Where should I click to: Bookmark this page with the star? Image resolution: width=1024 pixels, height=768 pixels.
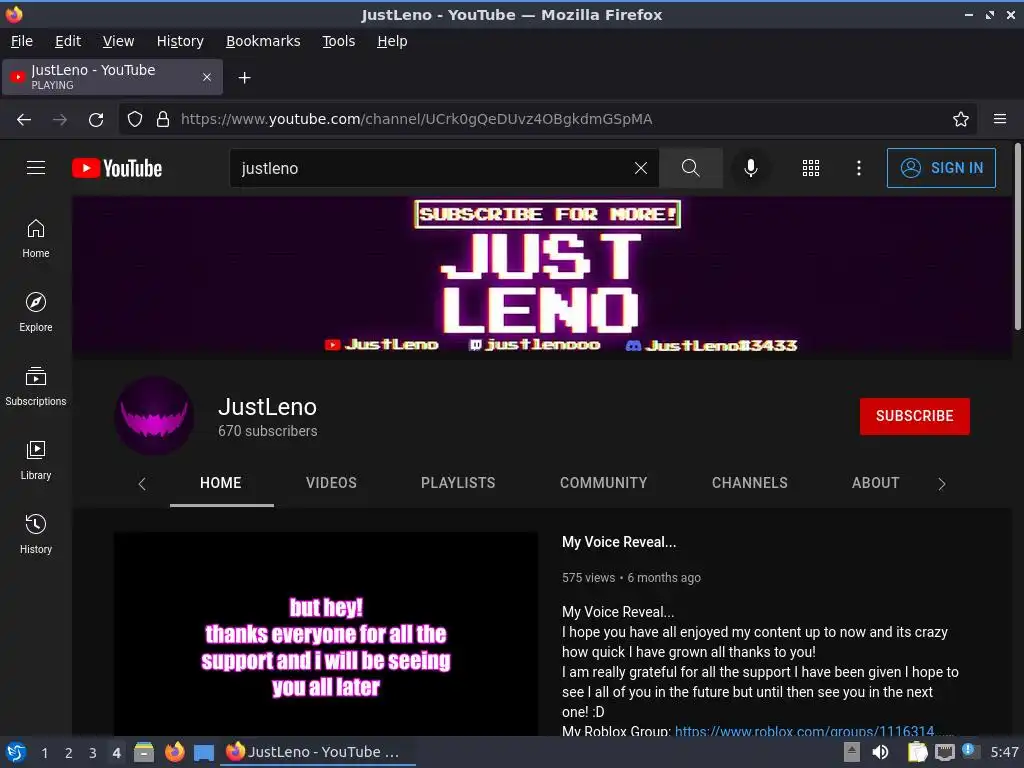pos(961,120)
